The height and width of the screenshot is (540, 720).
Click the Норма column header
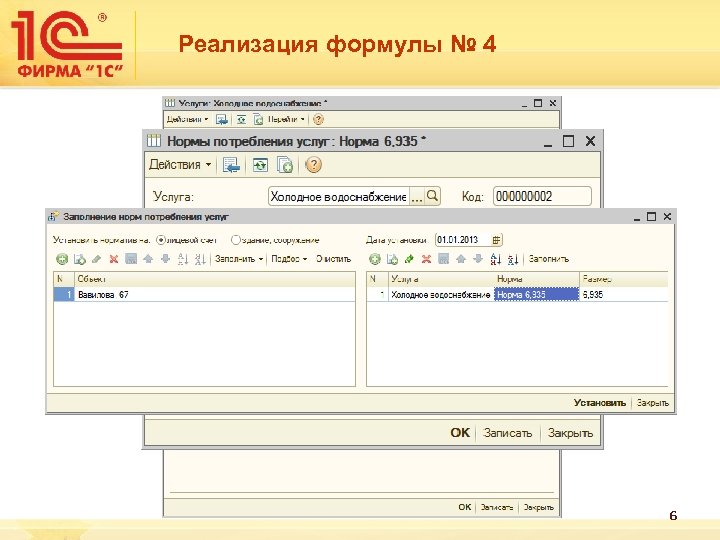(536, 279)
